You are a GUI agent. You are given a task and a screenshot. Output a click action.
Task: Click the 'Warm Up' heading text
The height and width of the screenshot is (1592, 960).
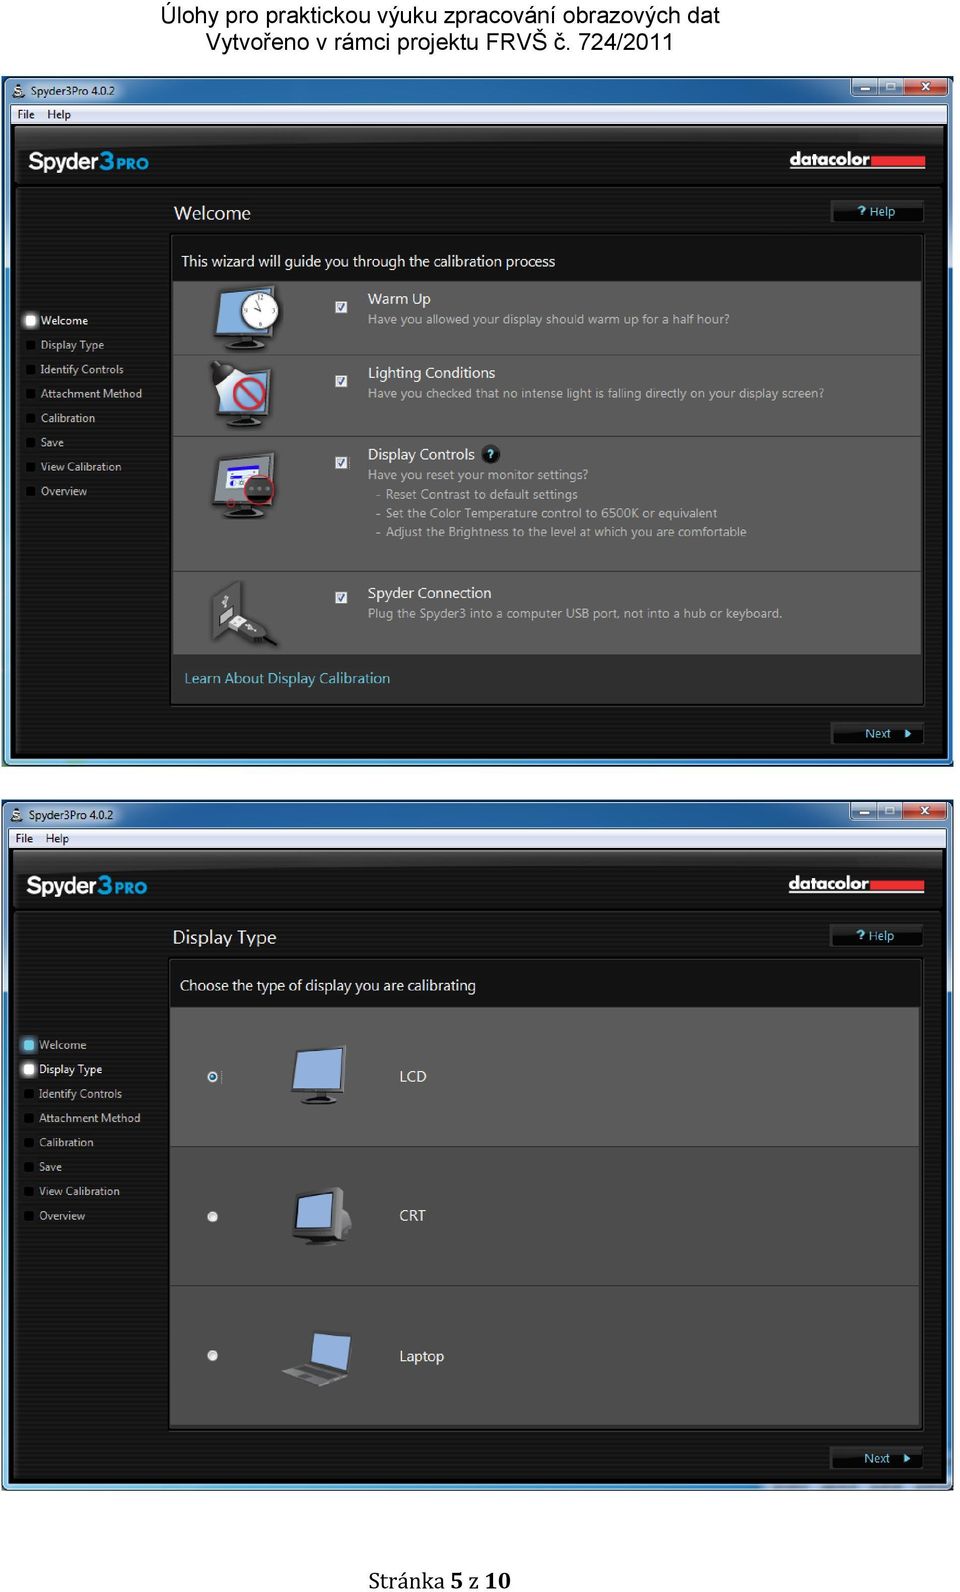click(x=399, y=299)
